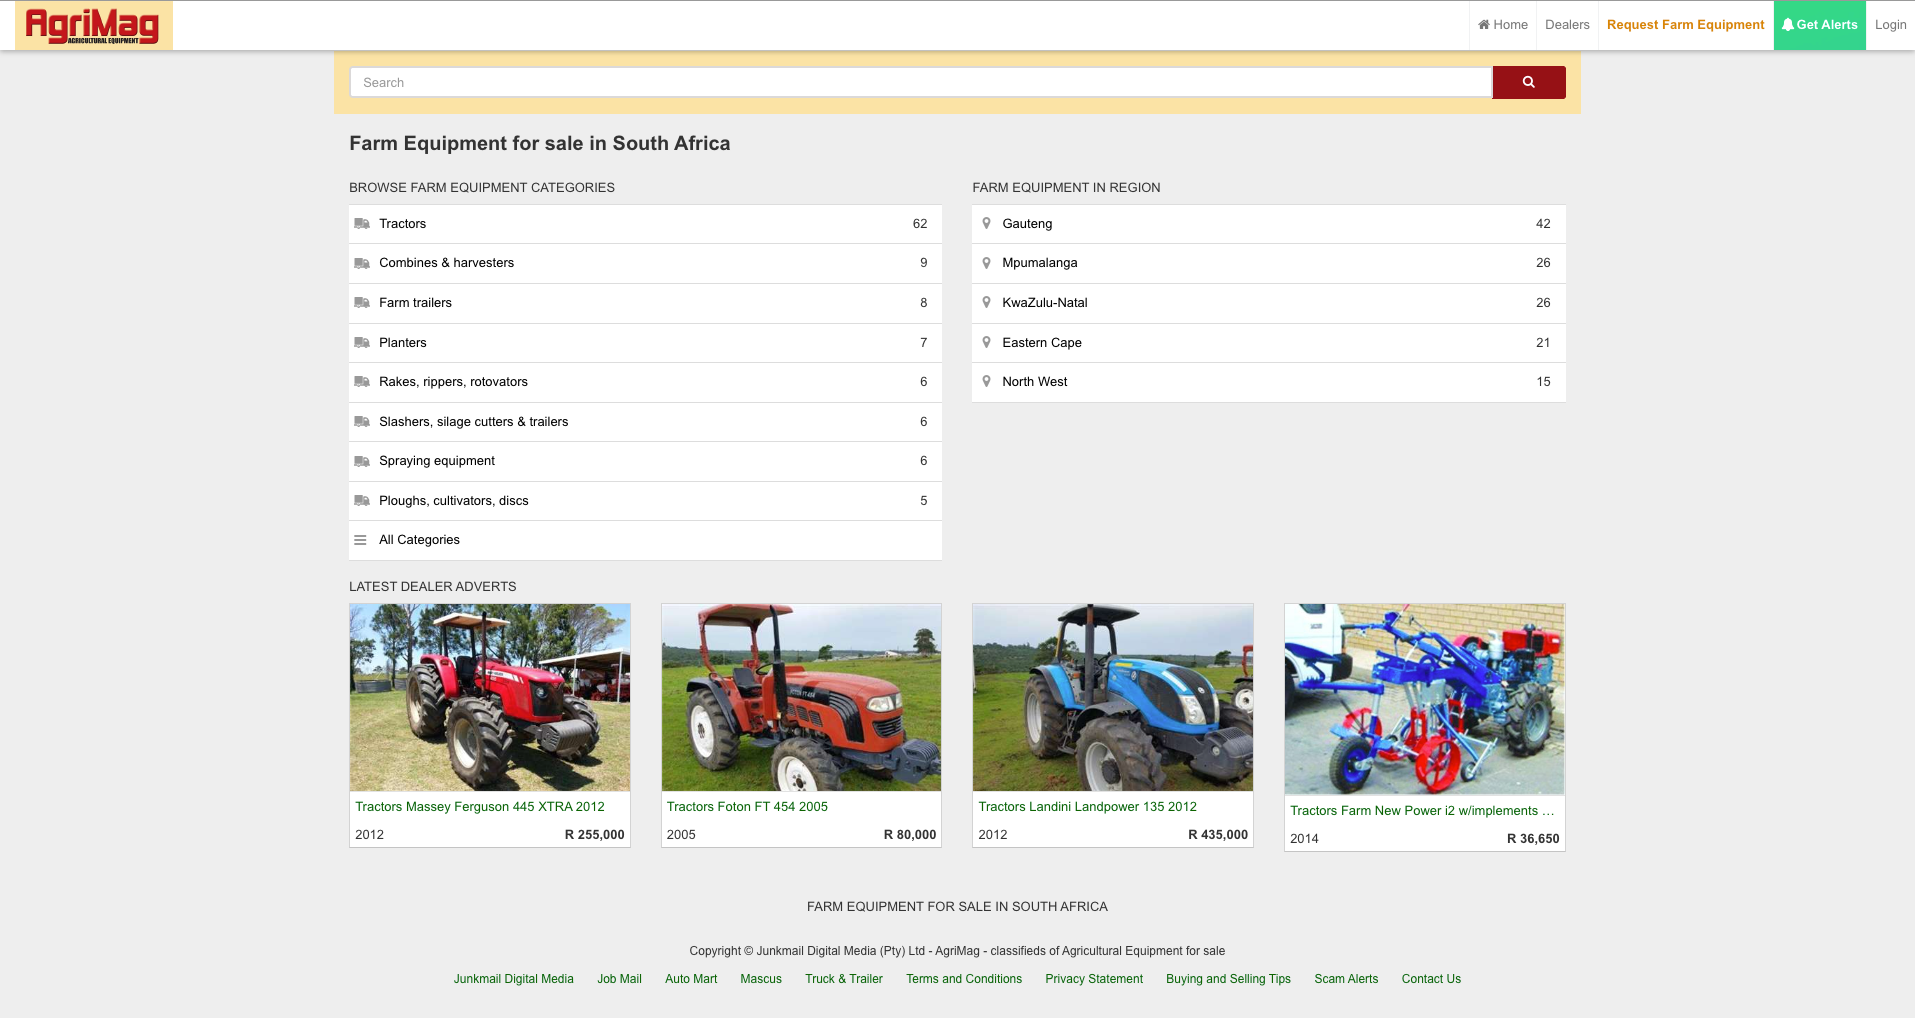Click the Gauteng count of 42
The width and height of the screenshot is (1915, 1018).
tap(1543, 224)
